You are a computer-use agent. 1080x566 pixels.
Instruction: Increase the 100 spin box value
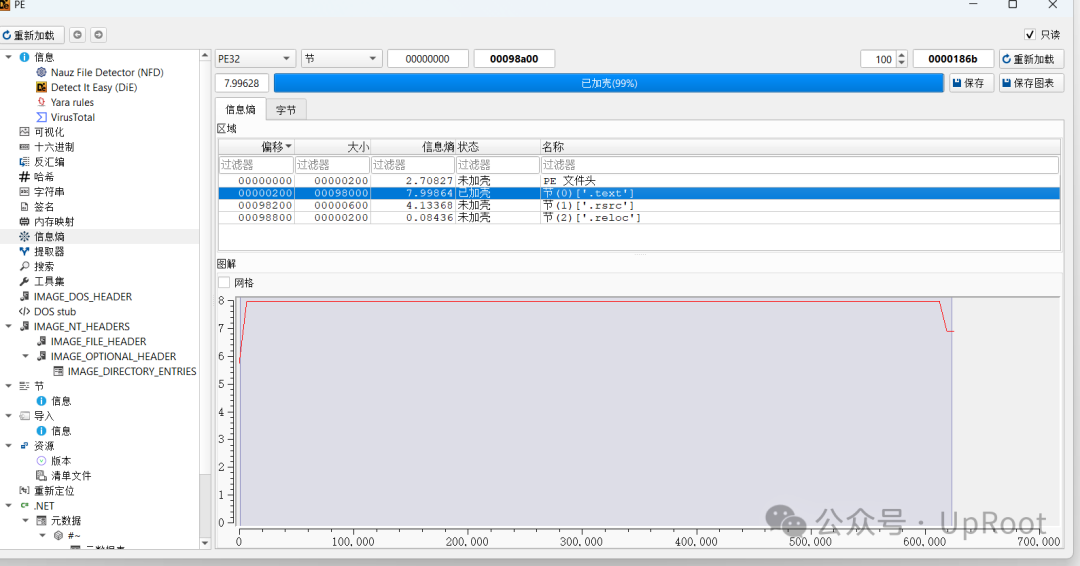pyautogui.click(x=902, y=55)
